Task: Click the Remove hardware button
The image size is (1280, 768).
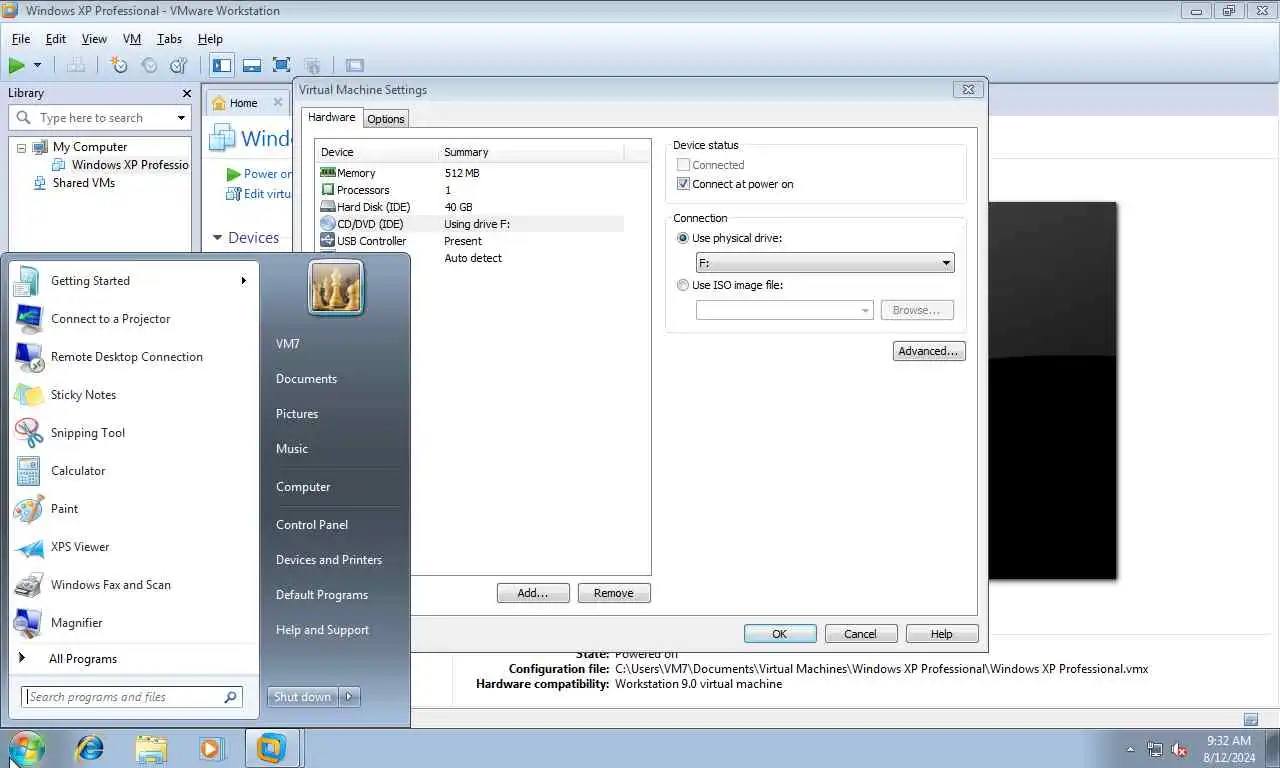Action: coord(614,593)
